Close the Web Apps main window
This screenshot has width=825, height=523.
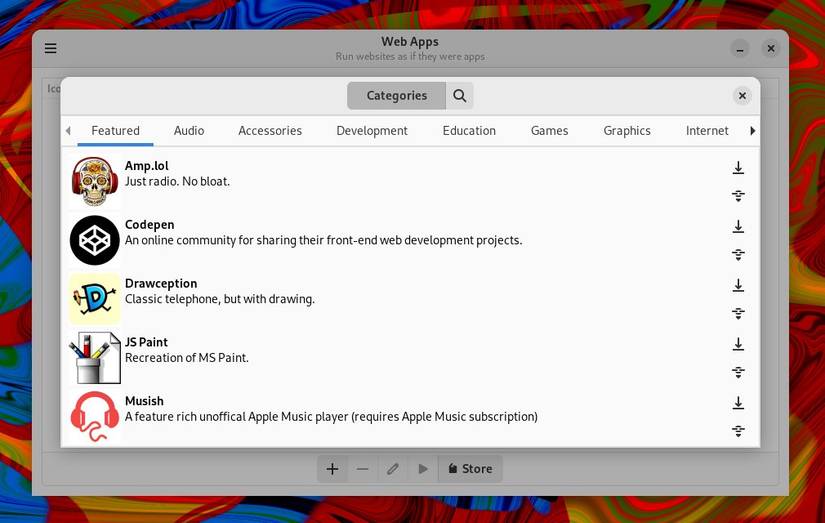771,49
